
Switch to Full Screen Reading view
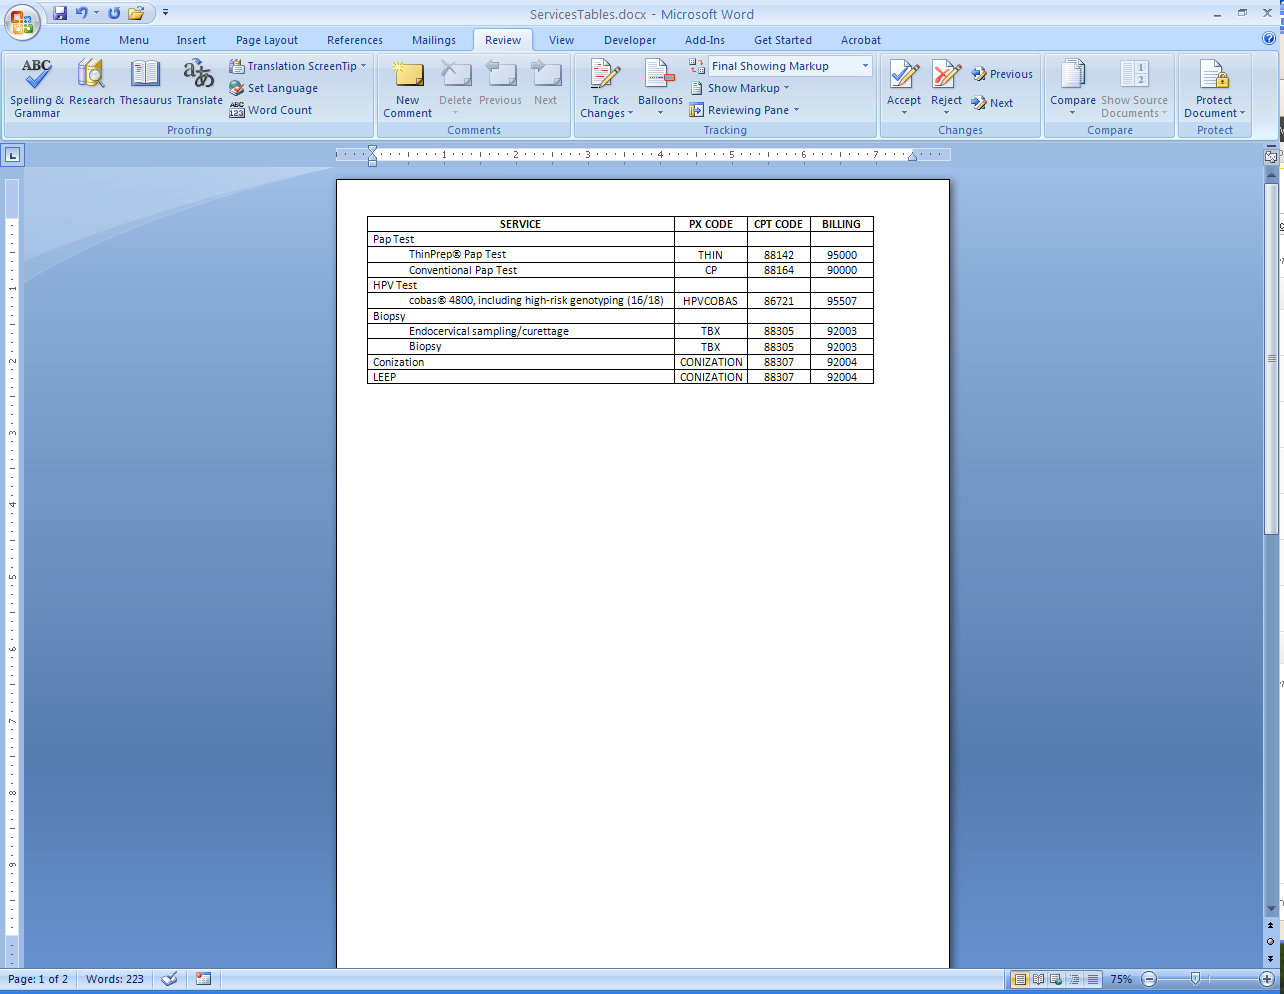point(1038,979)
